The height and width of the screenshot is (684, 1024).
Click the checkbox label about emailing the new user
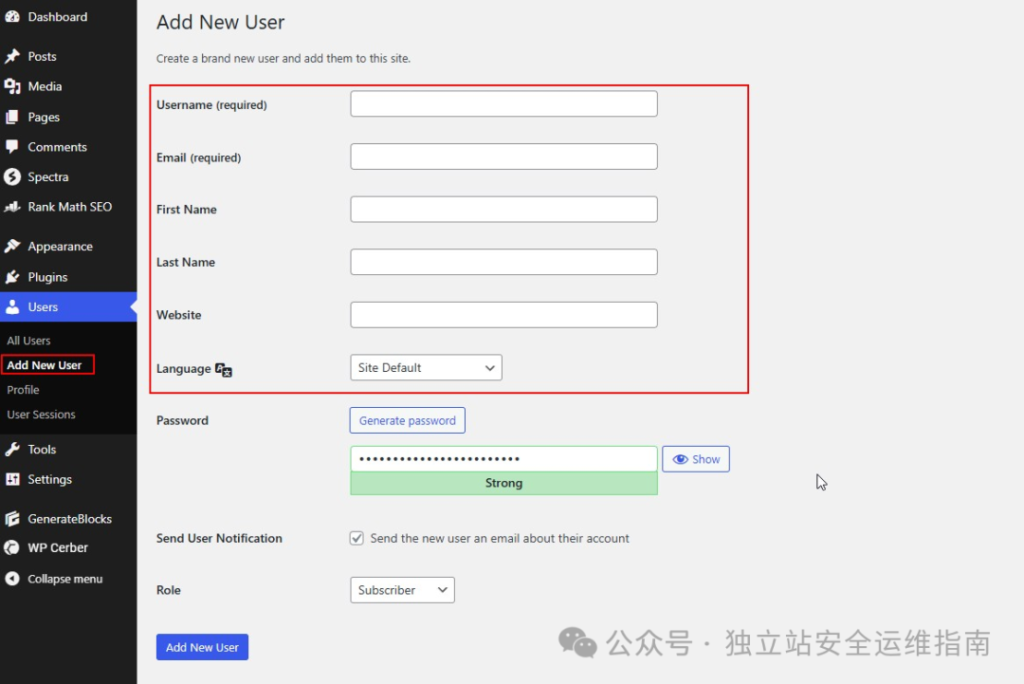point(500,538)
